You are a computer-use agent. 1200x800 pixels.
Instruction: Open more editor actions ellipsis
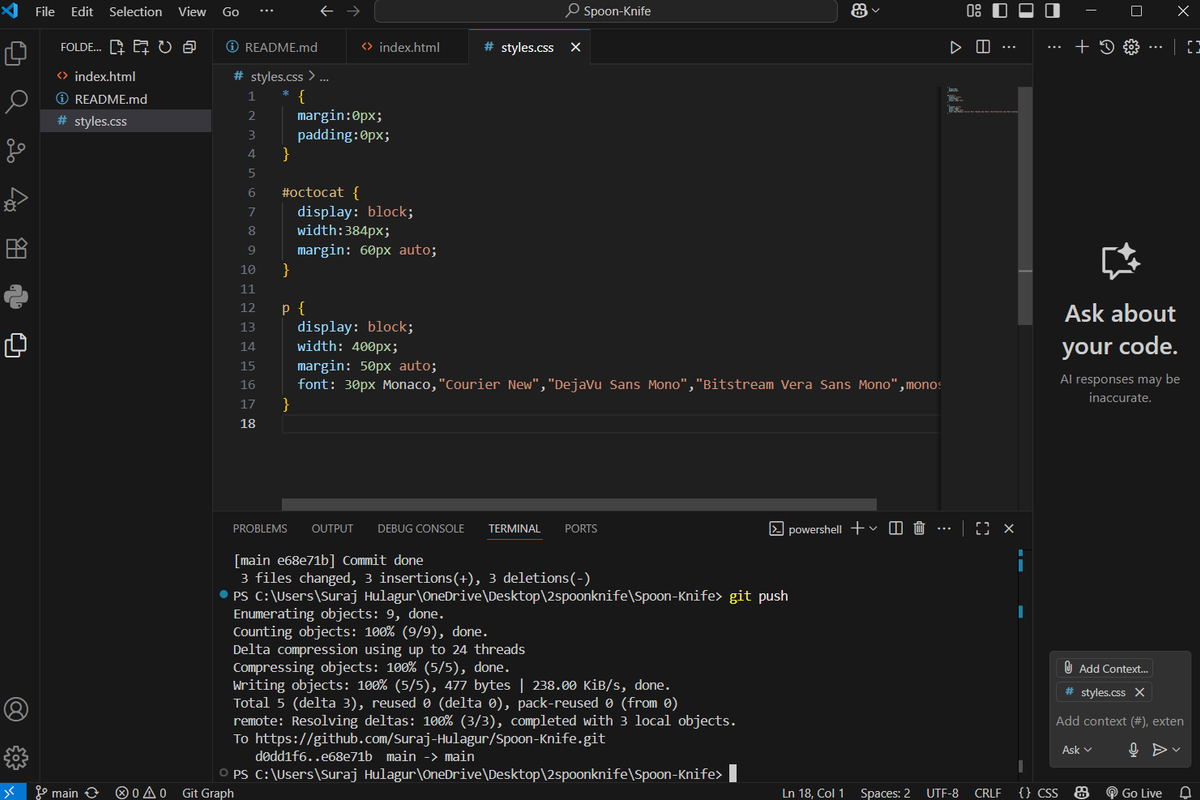tap(1011, 47)
